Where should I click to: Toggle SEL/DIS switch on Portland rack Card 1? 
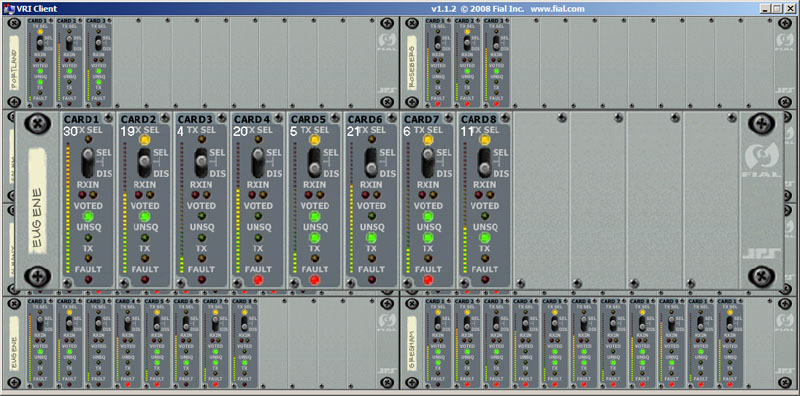pyautogui.click(x=40, y=43)
